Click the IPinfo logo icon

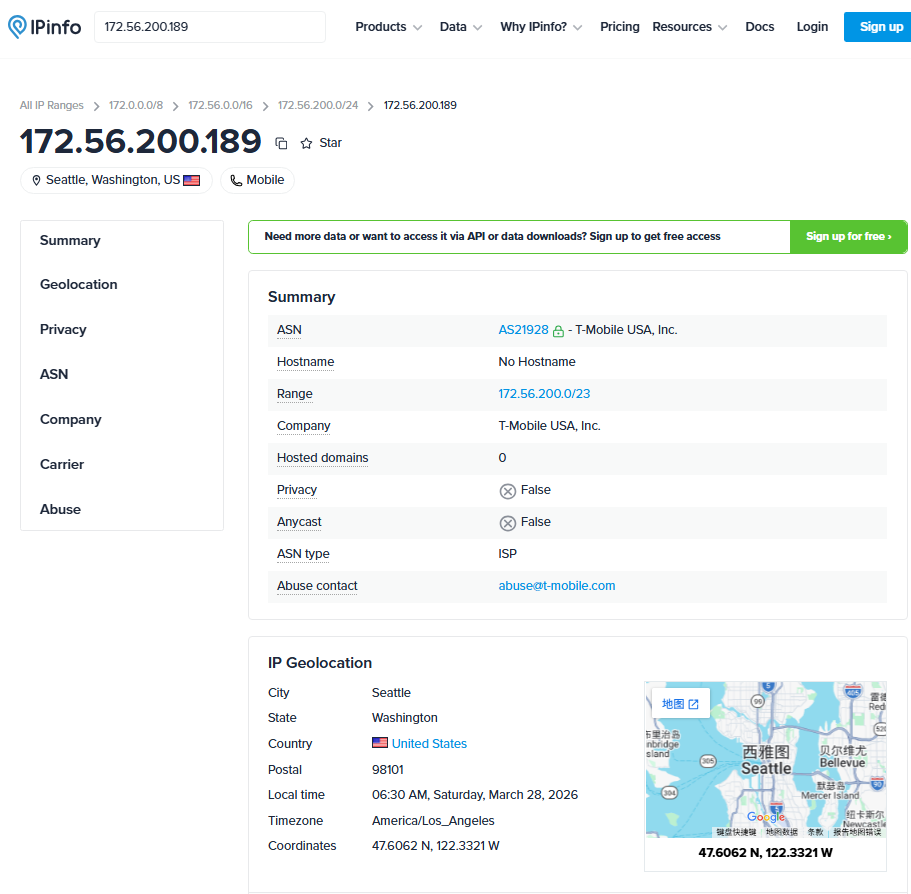18,27
